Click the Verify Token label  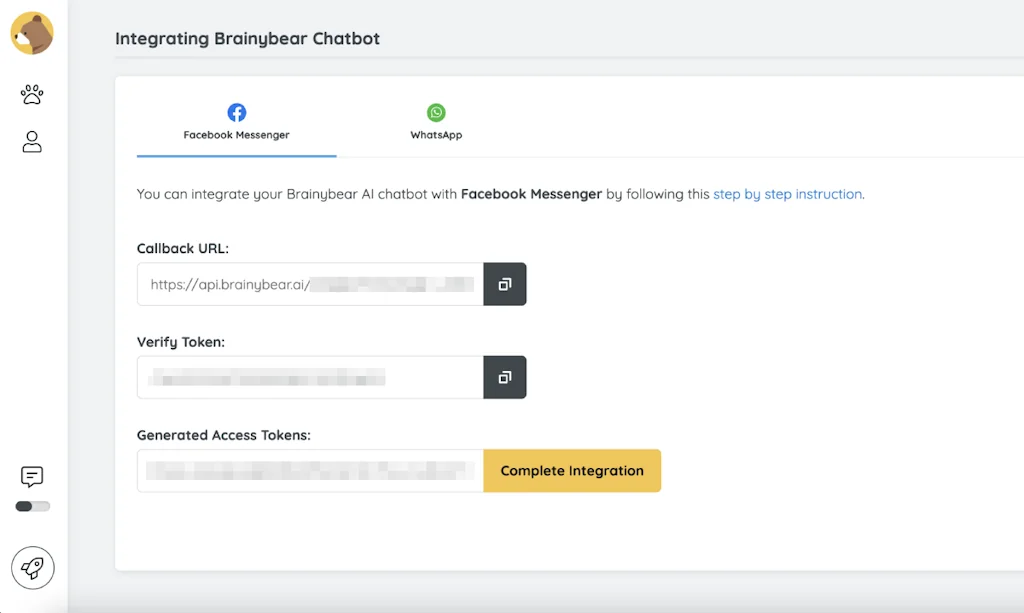click(x=181, y=342)
